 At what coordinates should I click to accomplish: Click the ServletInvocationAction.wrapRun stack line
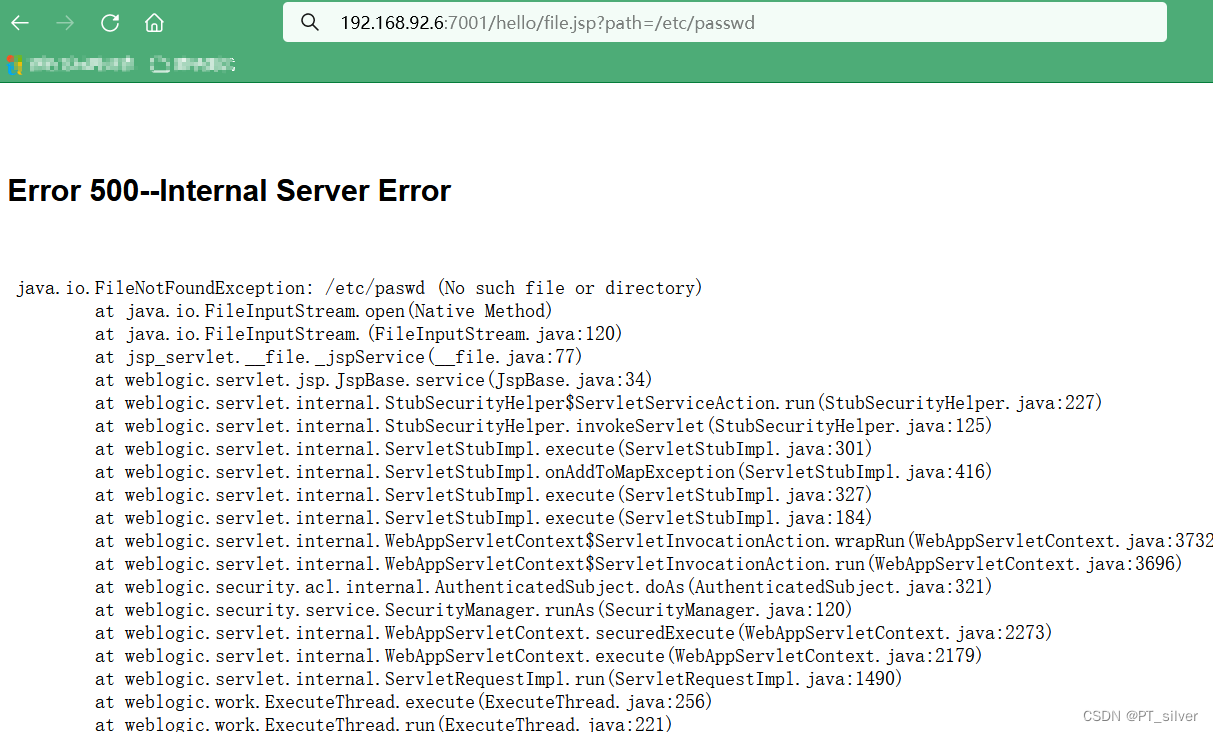click(x=654, y=541)
